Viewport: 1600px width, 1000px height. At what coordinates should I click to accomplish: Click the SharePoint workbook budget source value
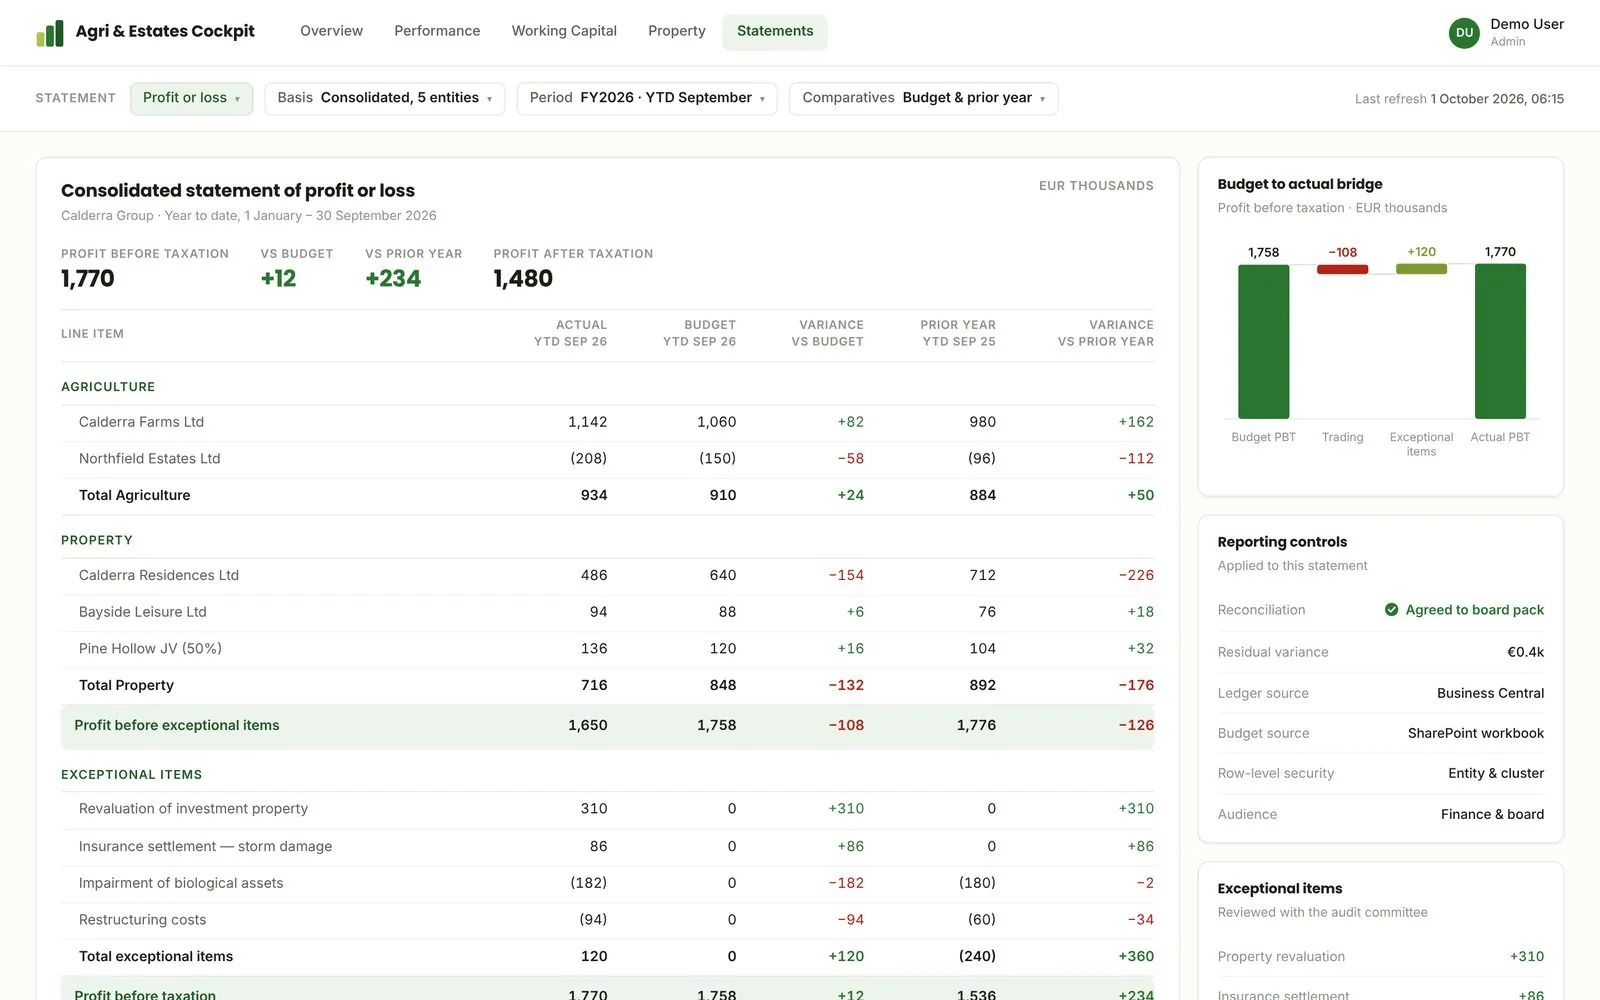tap(1476, 733)
